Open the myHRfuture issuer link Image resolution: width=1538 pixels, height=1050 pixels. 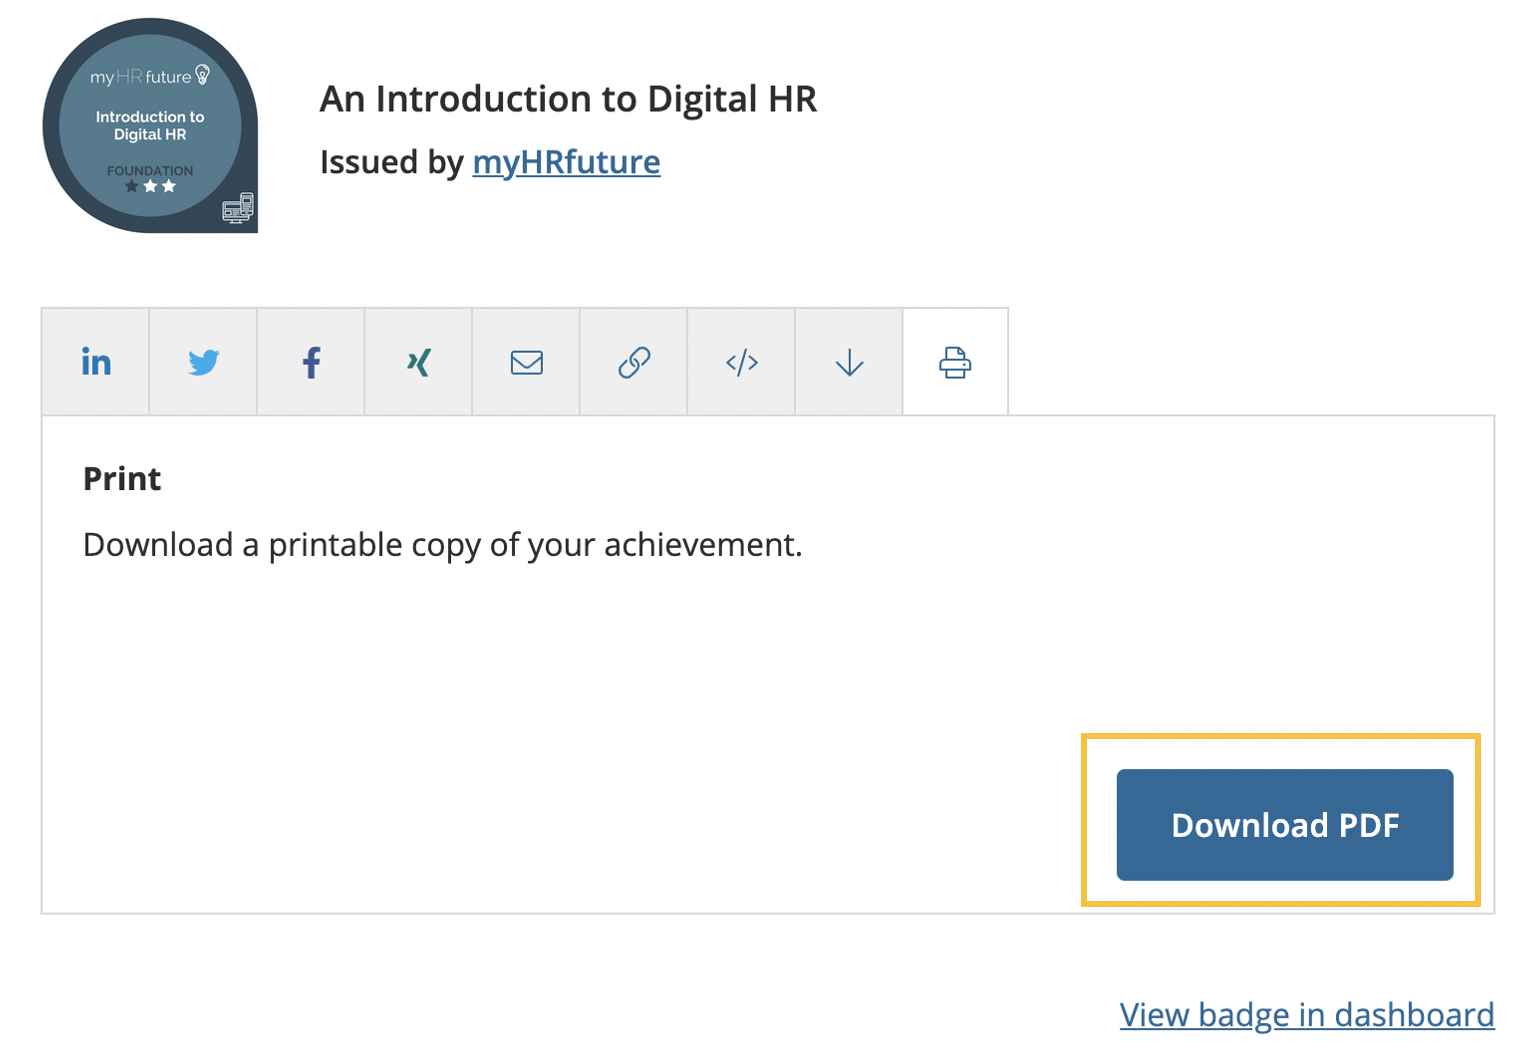point(566,162)
